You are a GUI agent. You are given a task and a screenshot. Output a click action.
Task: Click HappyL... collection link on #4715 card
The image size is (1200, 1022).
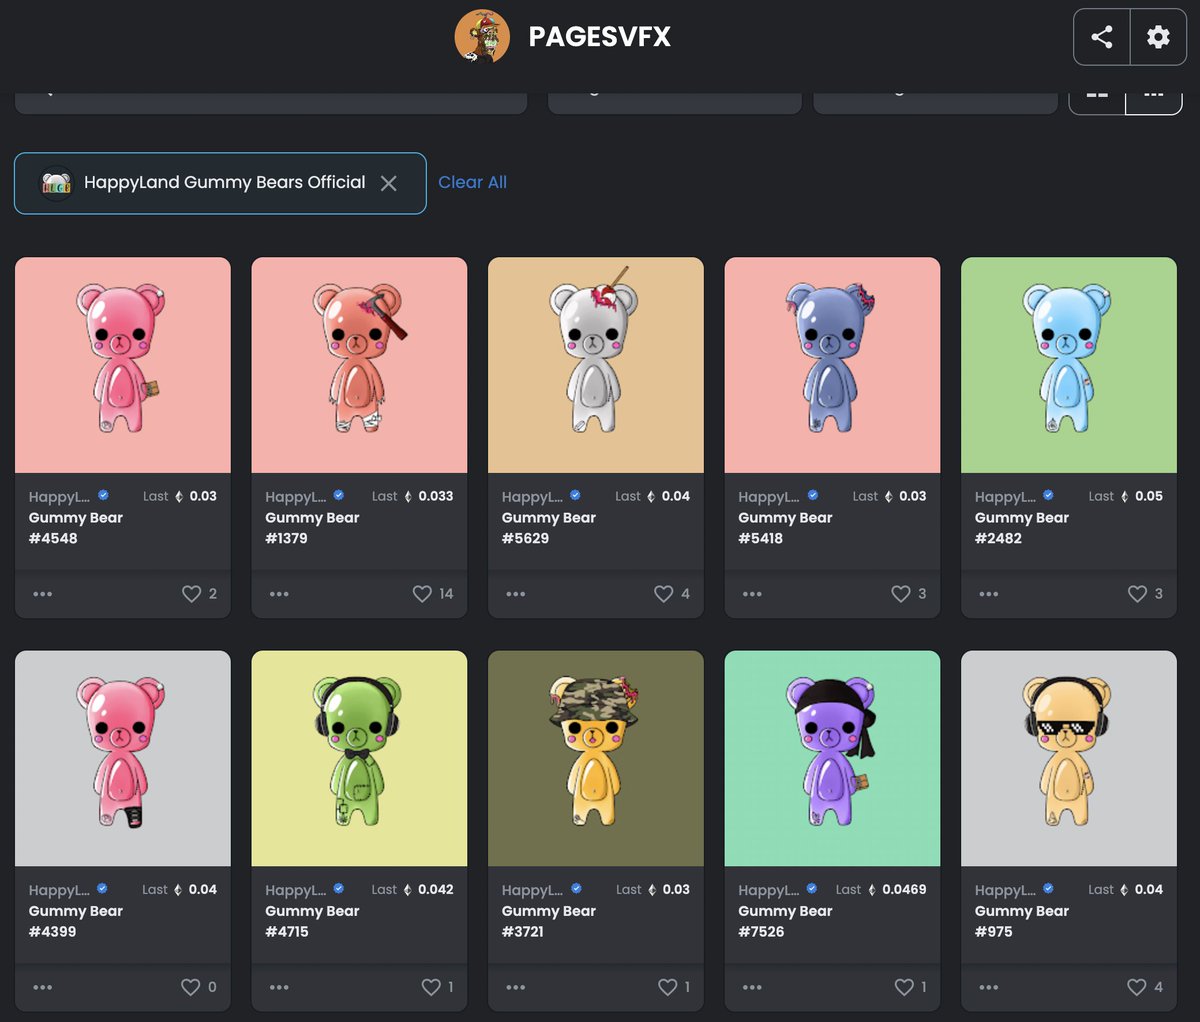(296, 890)
